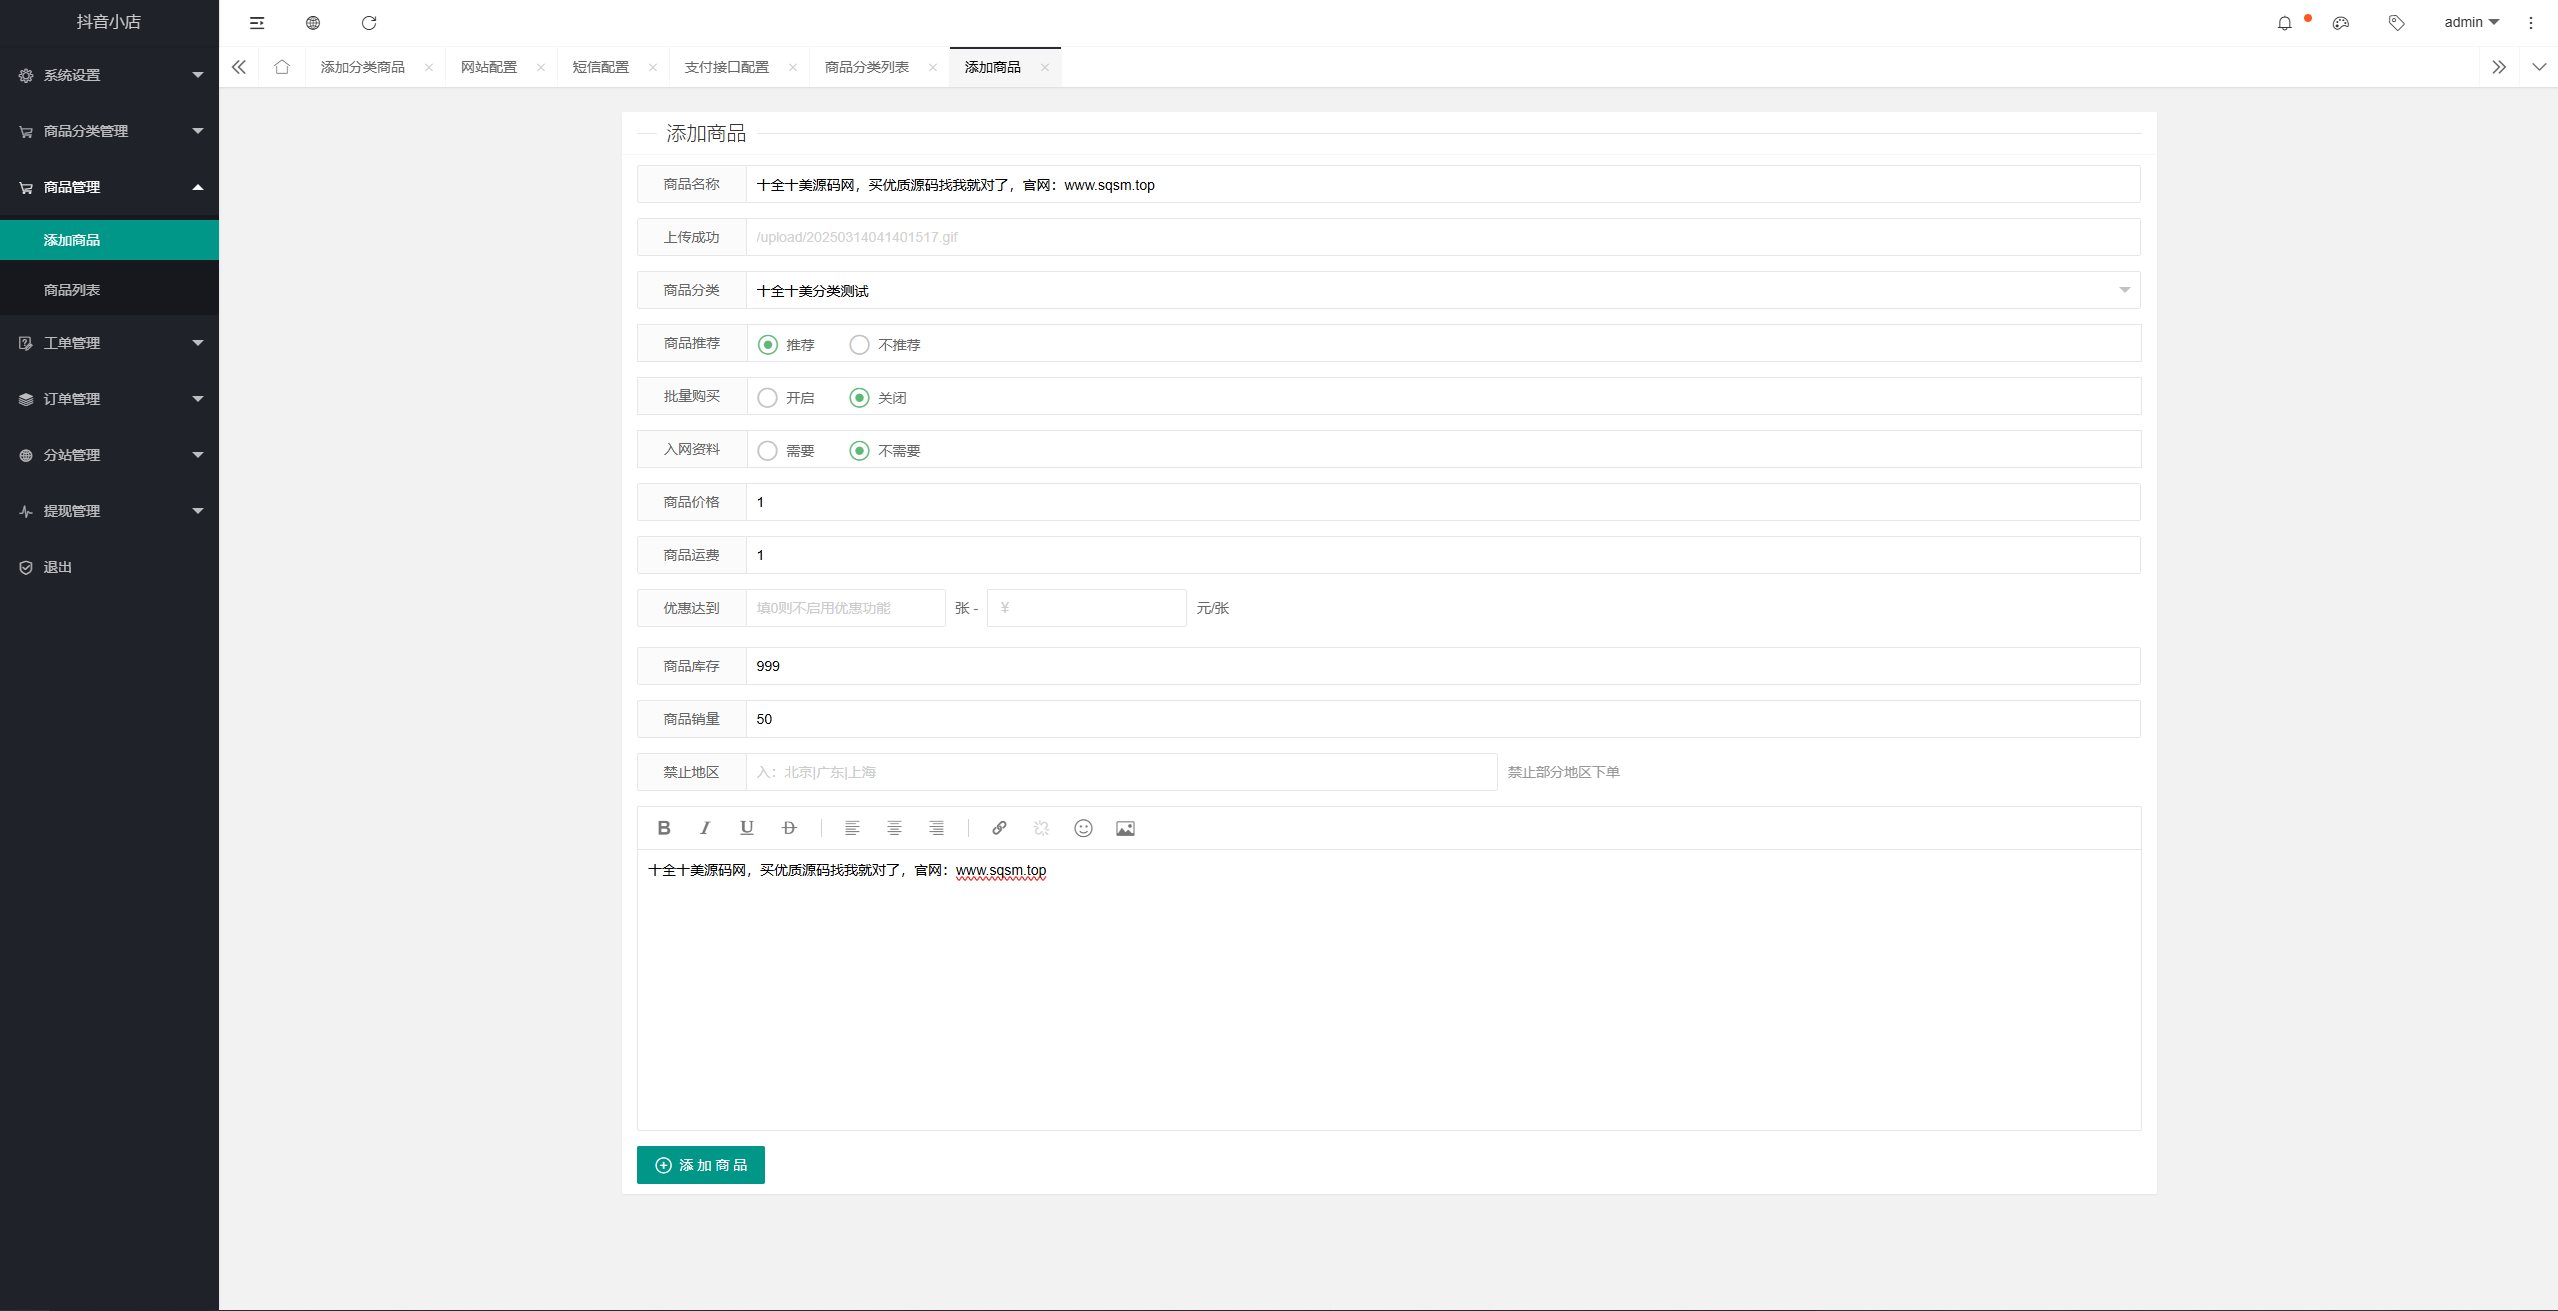The width and height of the screenshot is (2558, 1311).
Task: Open the 商品分类 dropdown
Action: [1442, 291]
